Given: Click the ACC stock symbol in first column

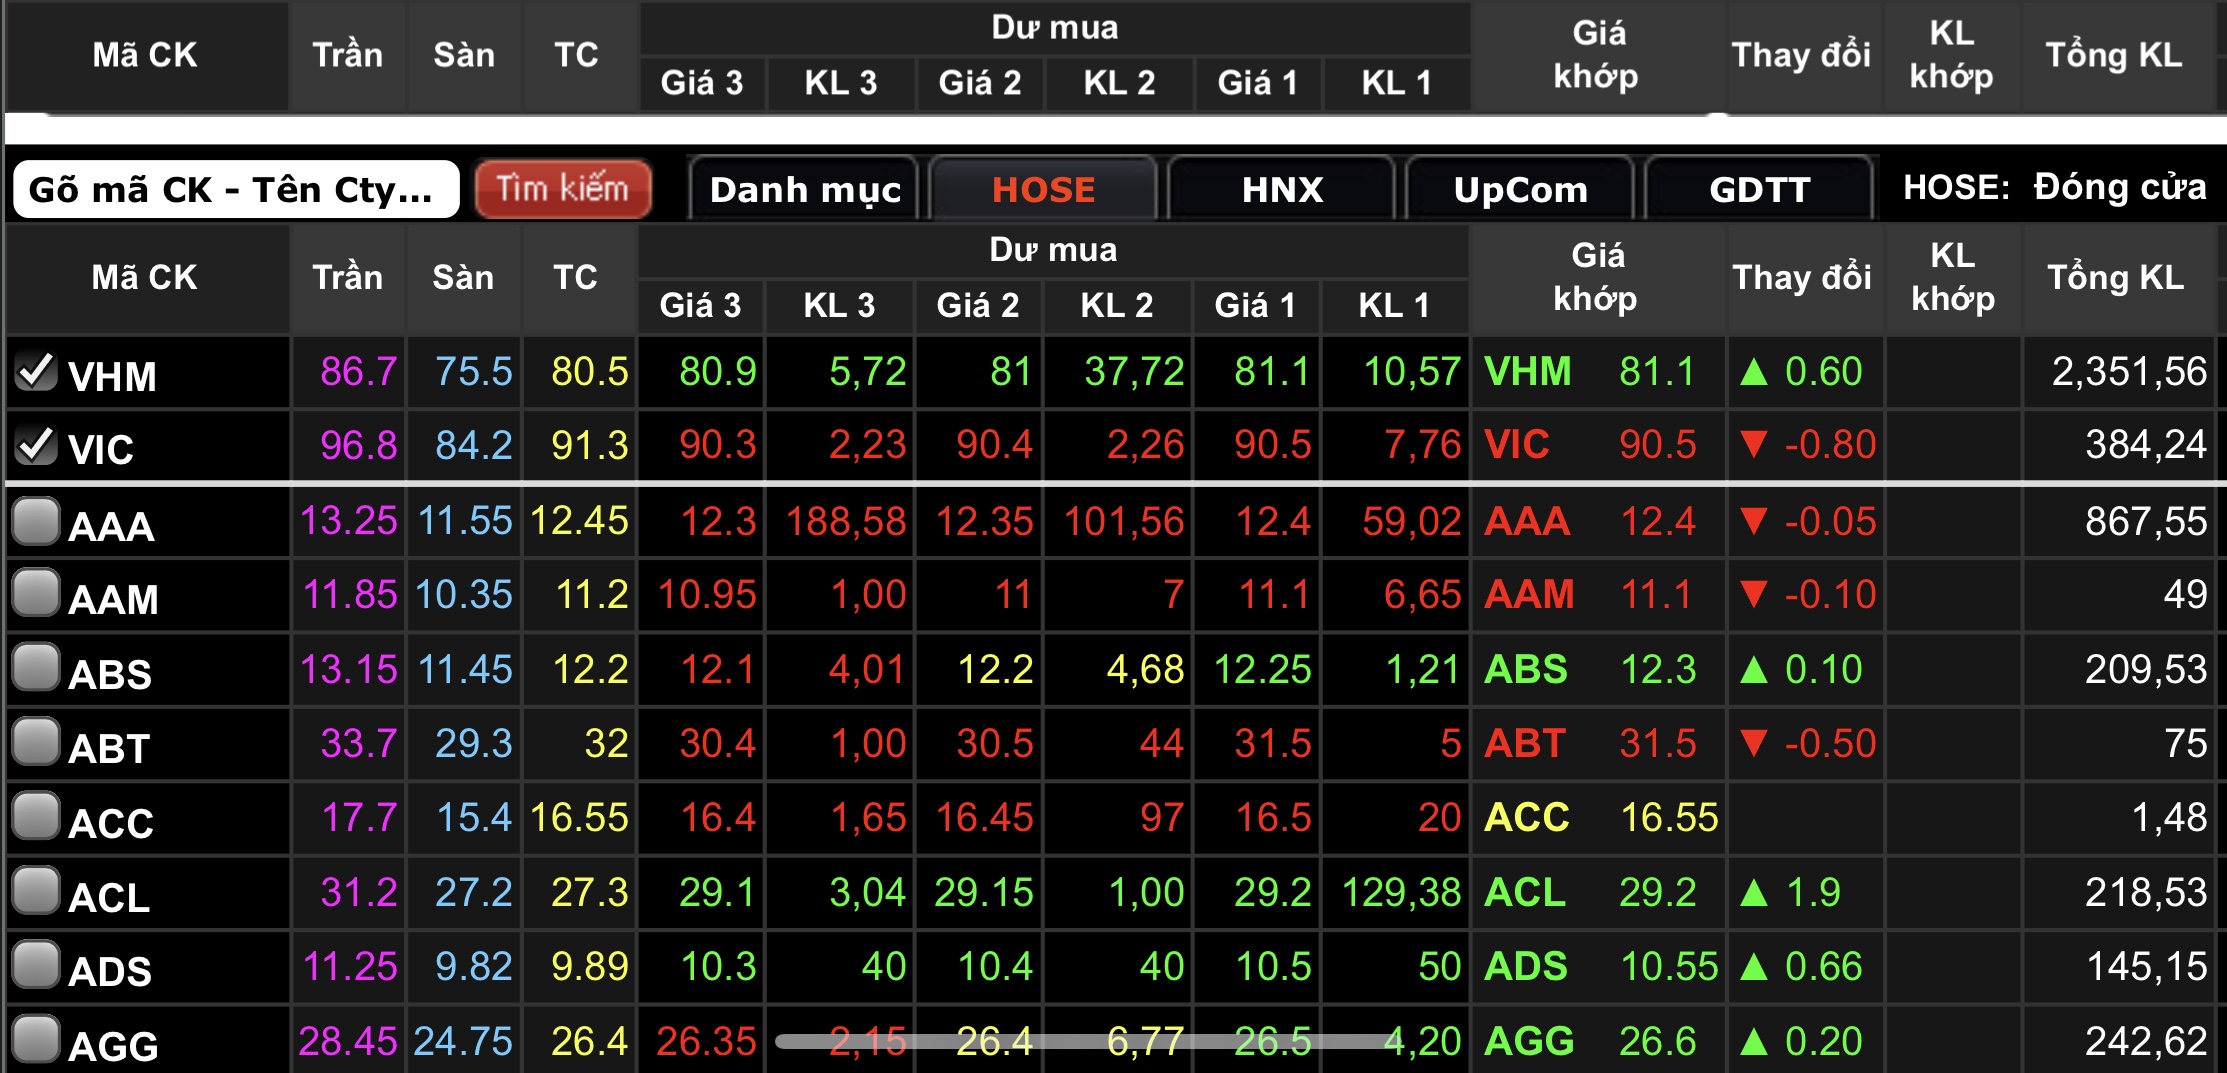Looking at the screenshot, I should coord(111,824).
